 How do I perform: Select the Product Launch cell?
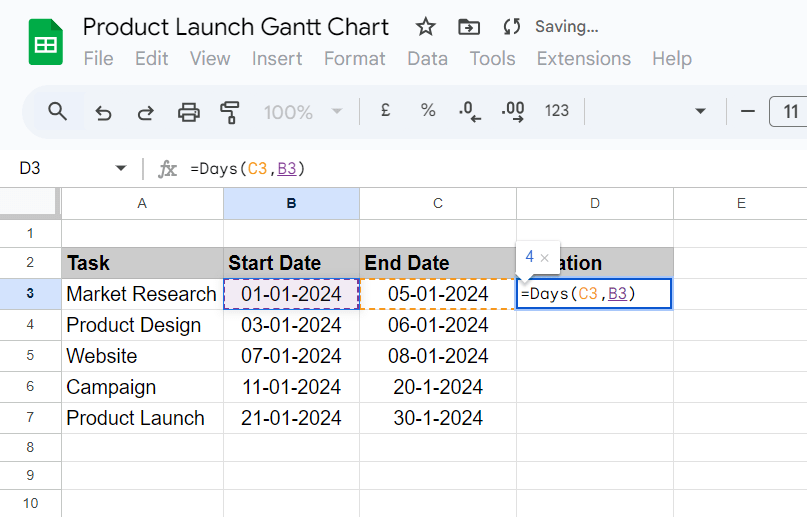[x=143, y=418]
